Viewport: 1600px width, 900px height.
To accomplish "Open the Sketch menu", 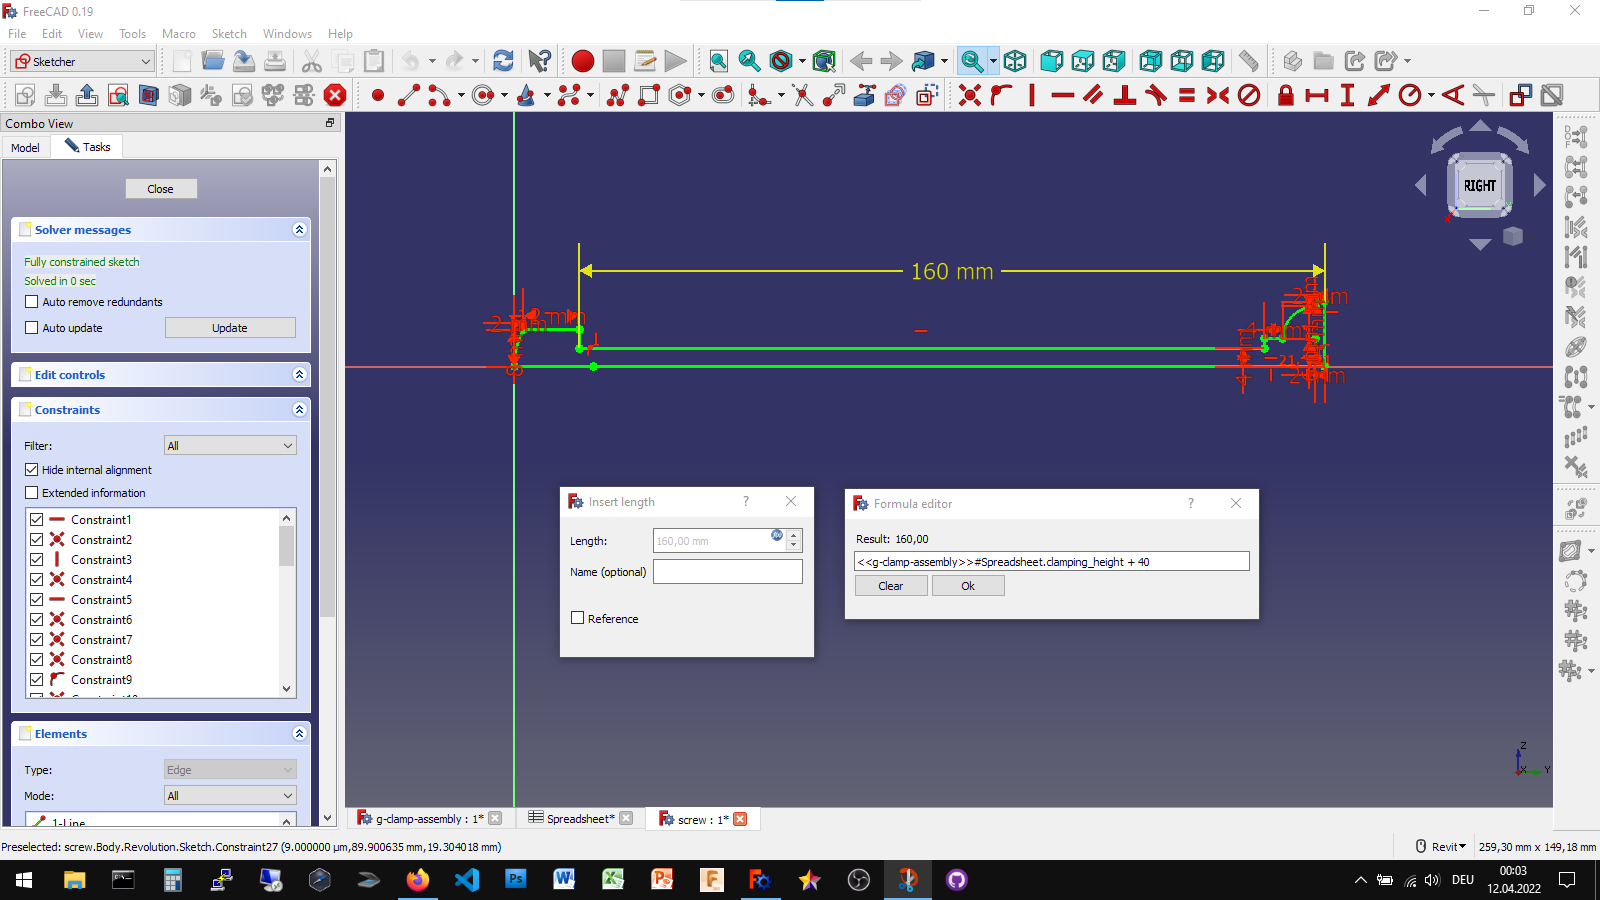I will 229,33.
